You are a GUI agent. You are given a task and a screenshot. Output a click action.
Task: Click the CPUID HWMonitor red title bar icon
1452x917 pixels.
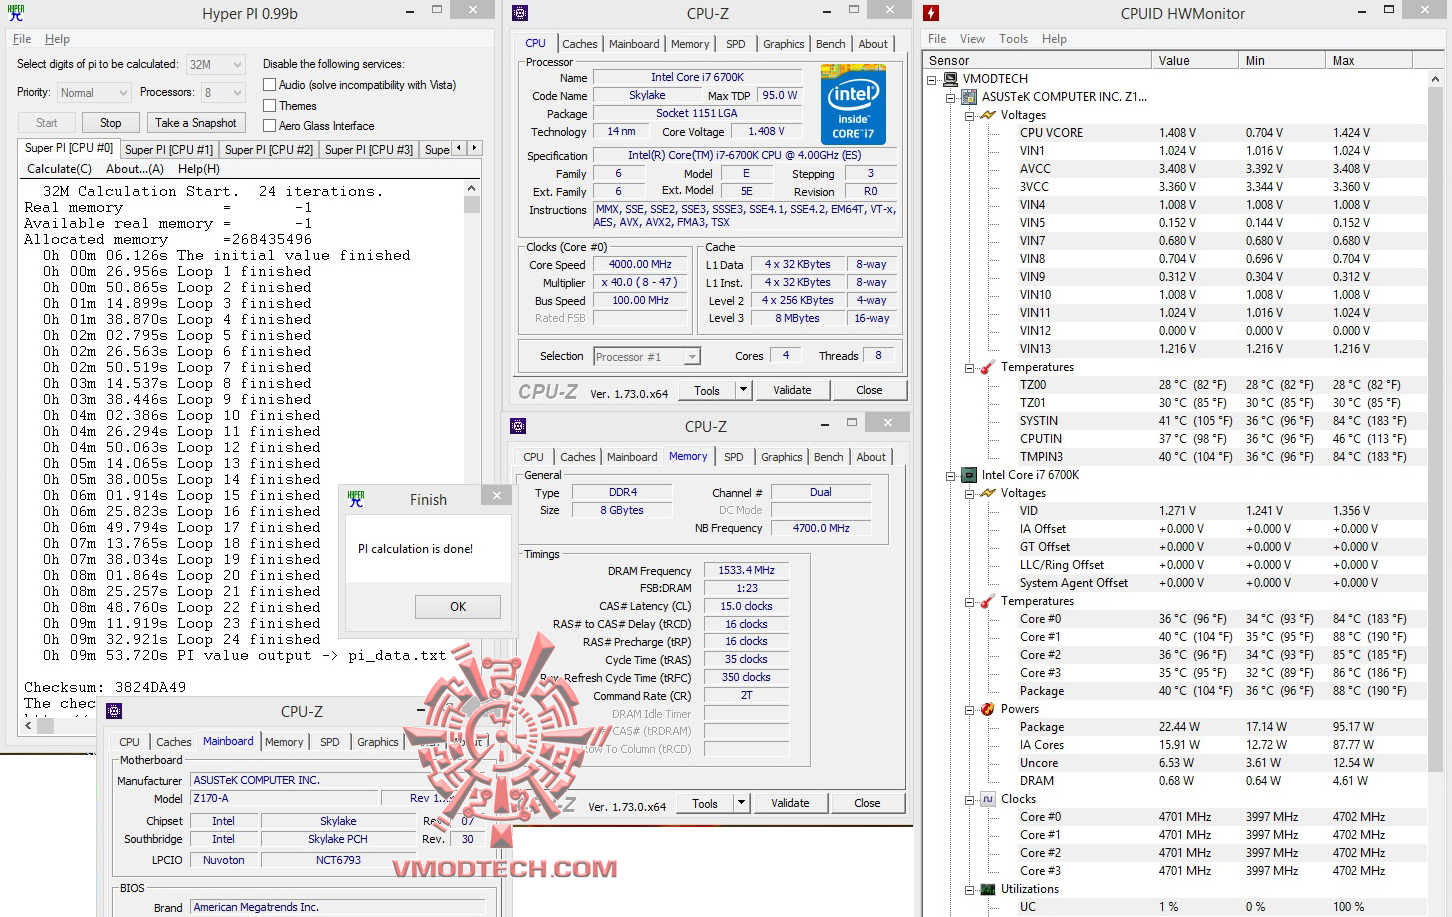pos(931,13)
